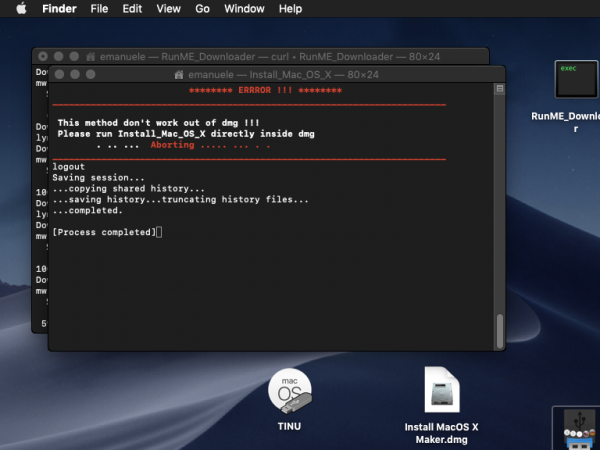Open the File menu
This screenshot has width=600, height=450.
(x=99, y=8)
